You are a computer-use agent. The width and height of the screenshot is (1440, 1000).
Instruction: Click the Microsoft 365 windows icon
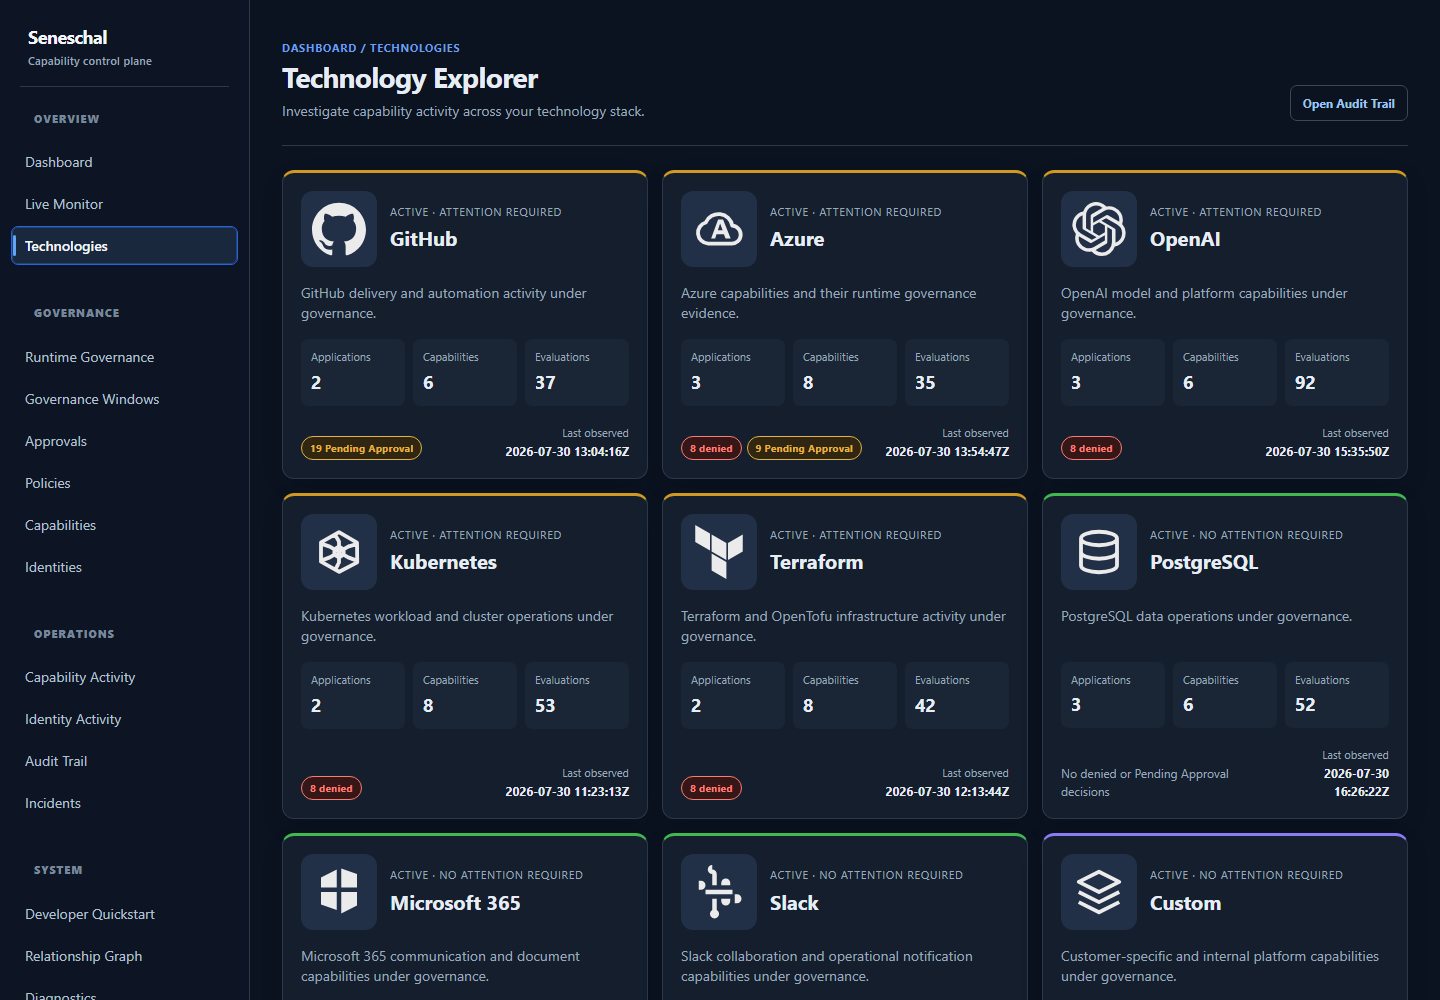(339, 892)
